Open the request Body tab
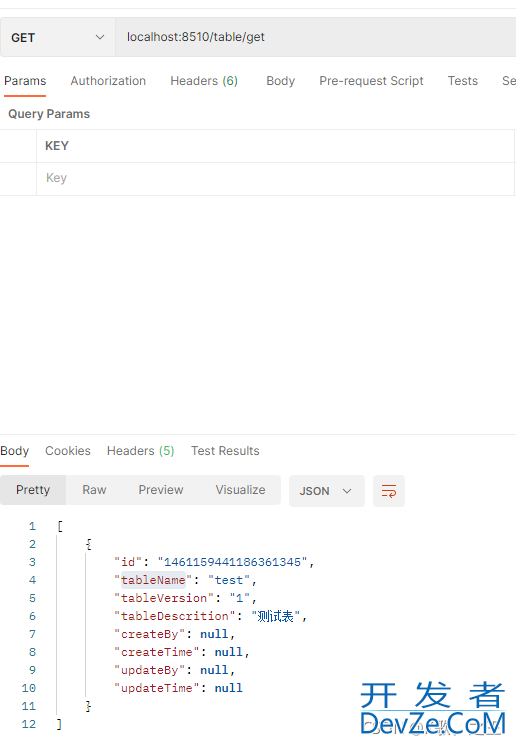Viewport: 516px width, 745px height. 280,81
